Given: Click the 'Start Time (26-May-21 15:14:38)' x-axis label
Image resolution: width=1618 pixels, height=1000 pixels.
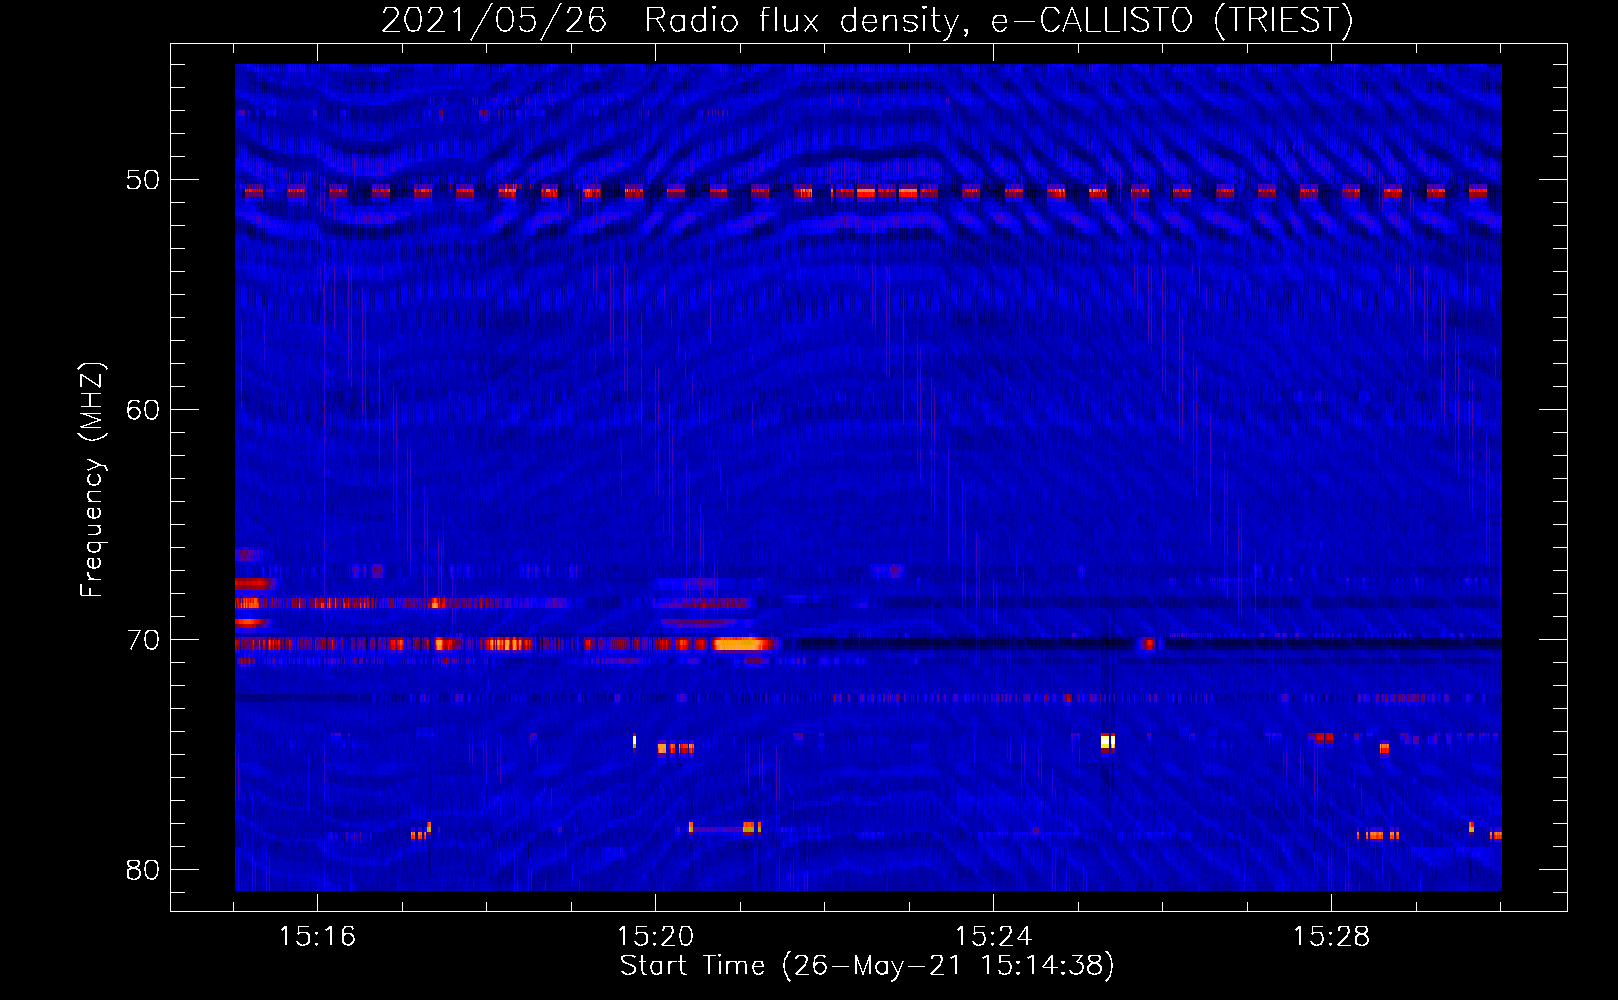Looking at the screenshot, I should 866,966.
